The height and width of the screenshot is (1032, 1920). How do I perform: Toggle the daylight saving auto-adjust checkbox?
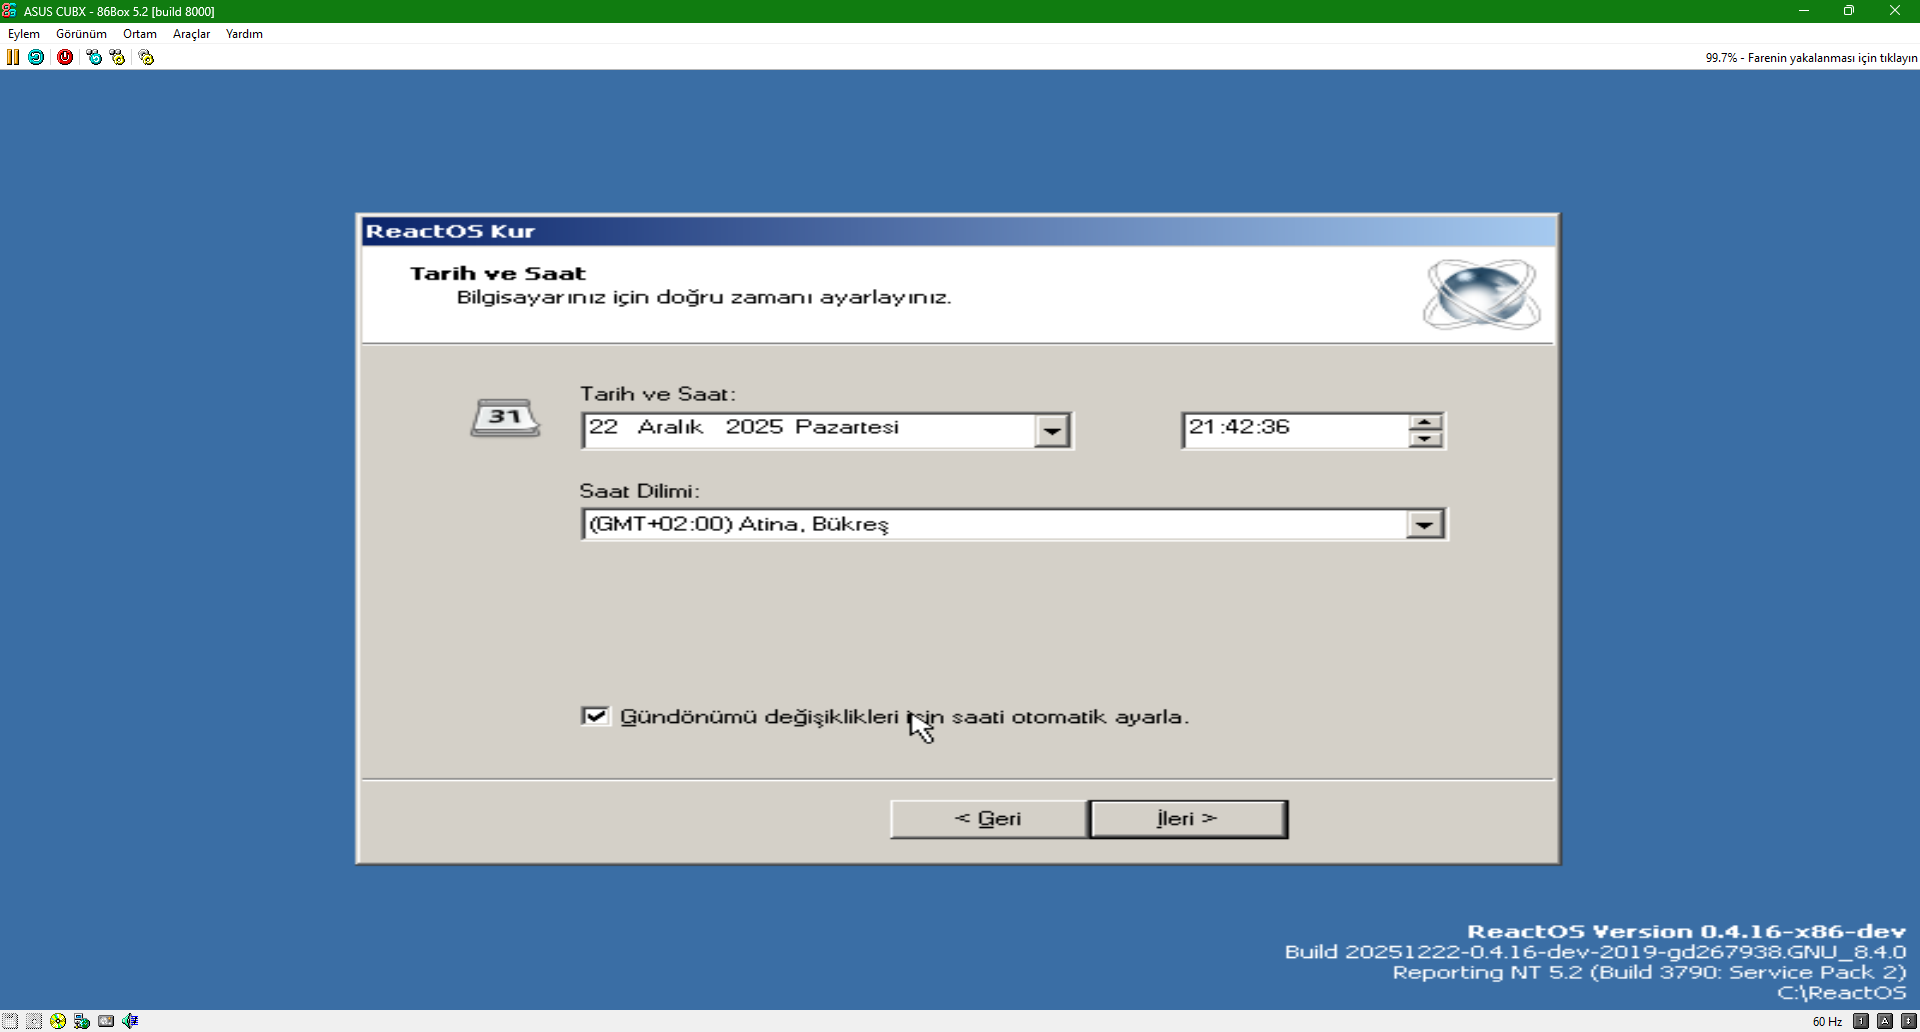[595, 716]
